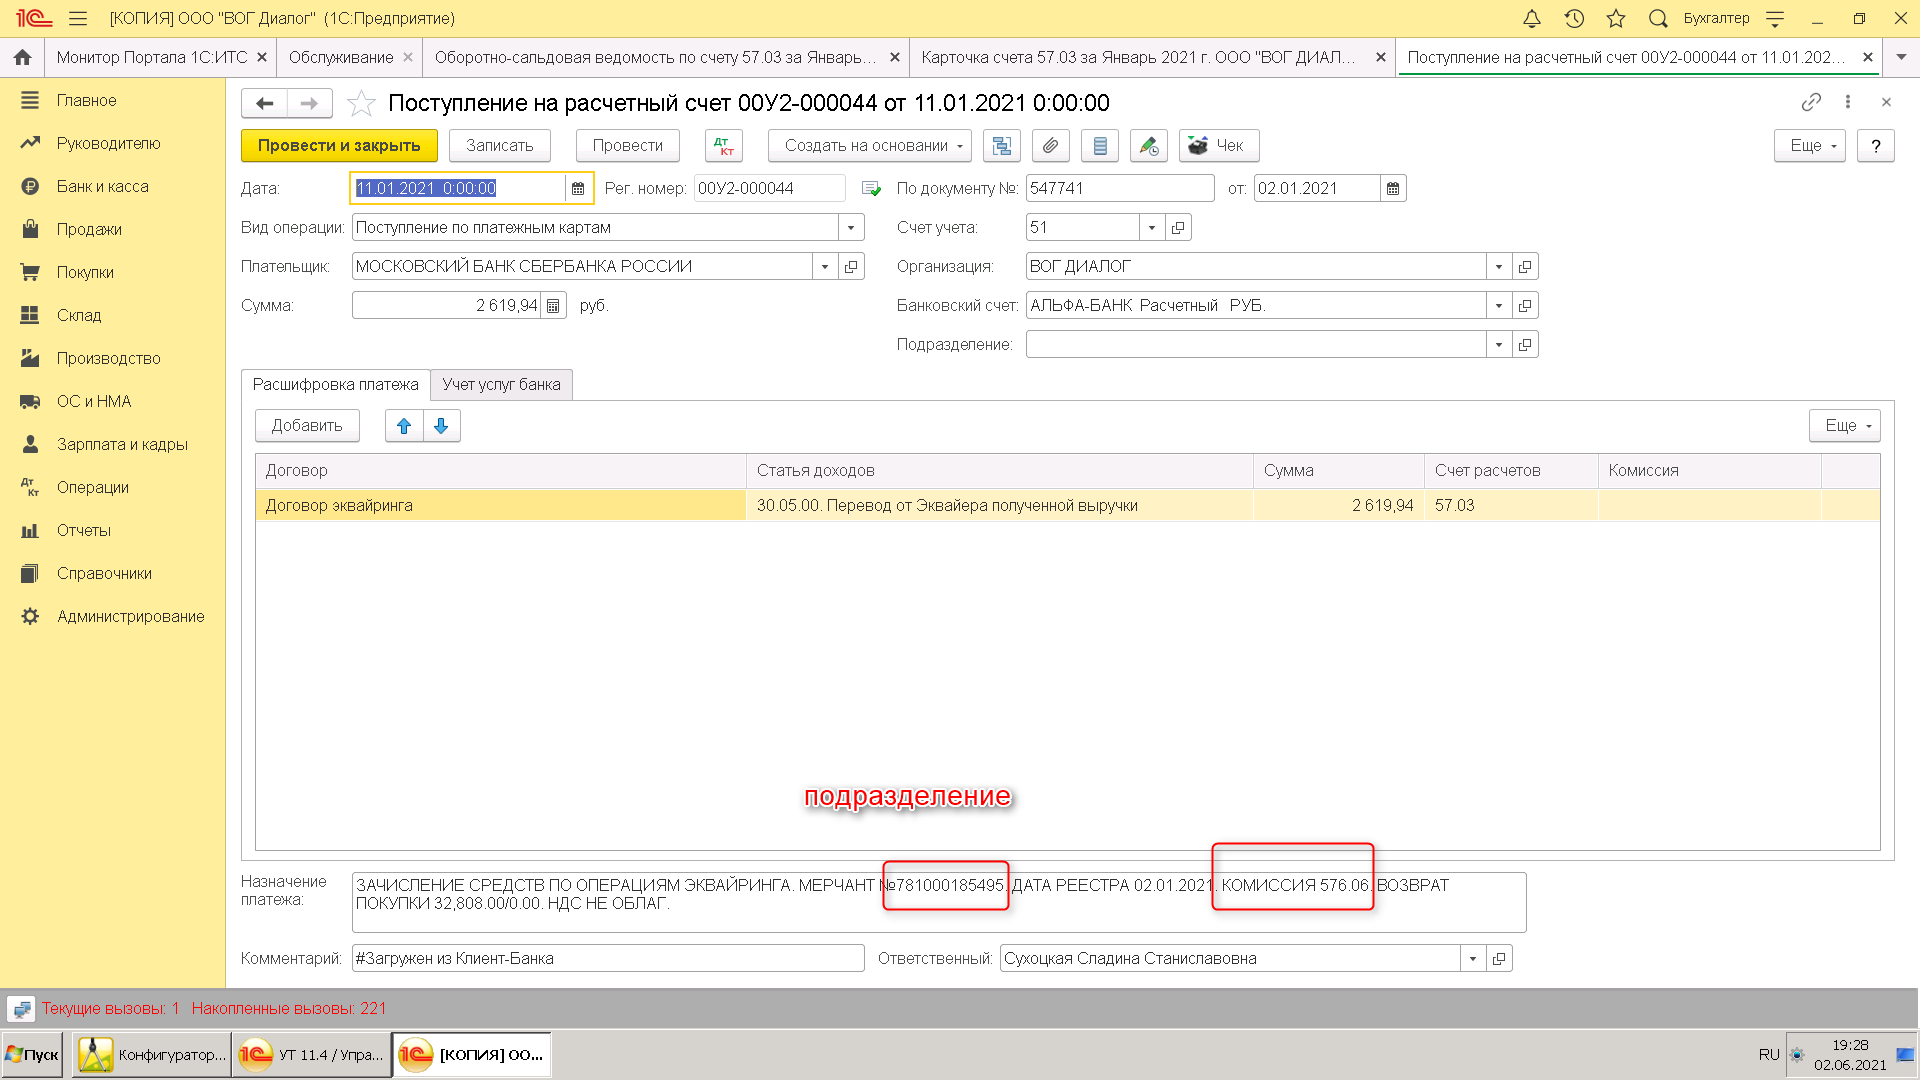Click into the Комментарий input field

(607, 959)
